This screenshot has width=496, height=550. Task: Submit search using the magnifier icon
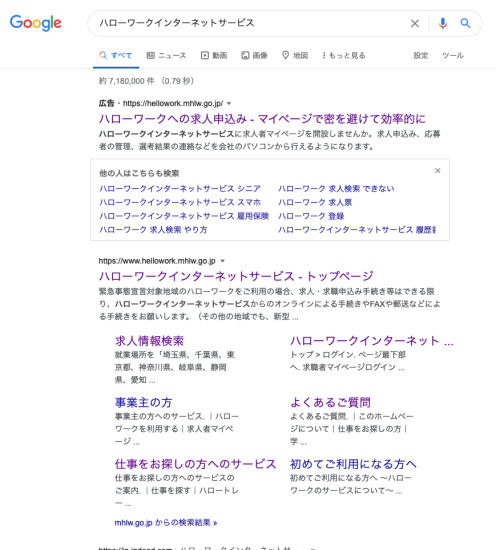point(465,23)
